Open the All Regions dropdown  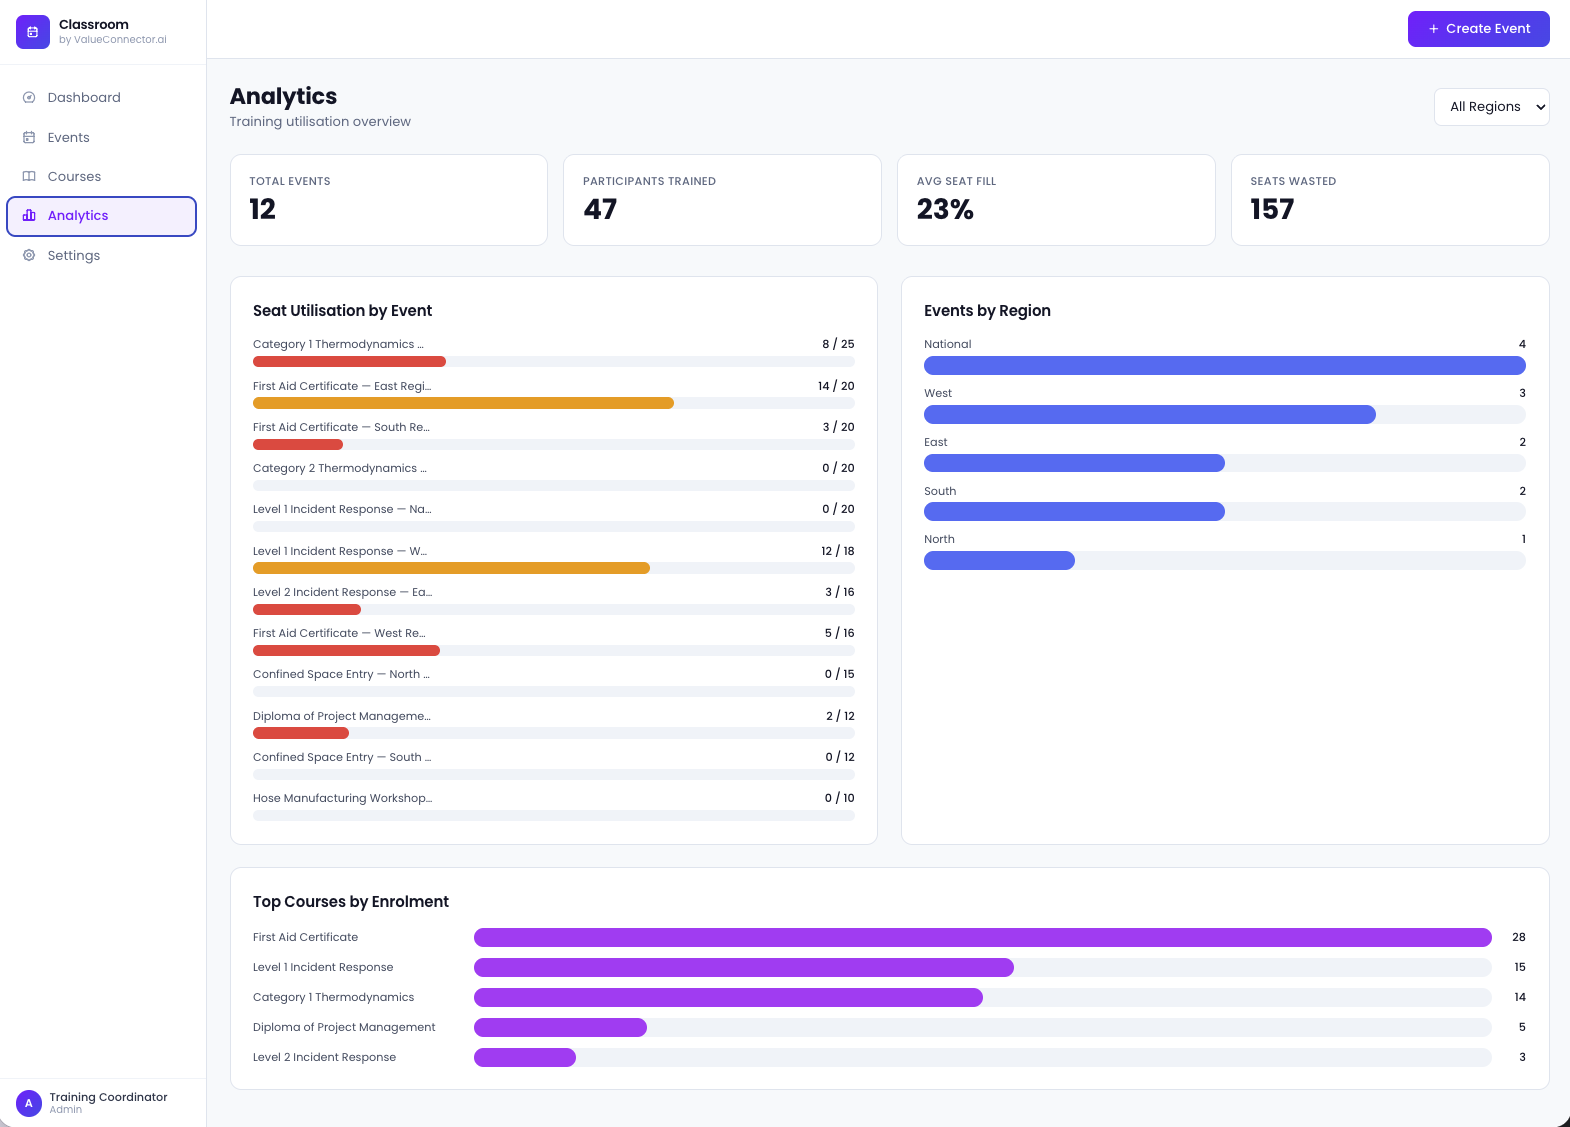1491,107
